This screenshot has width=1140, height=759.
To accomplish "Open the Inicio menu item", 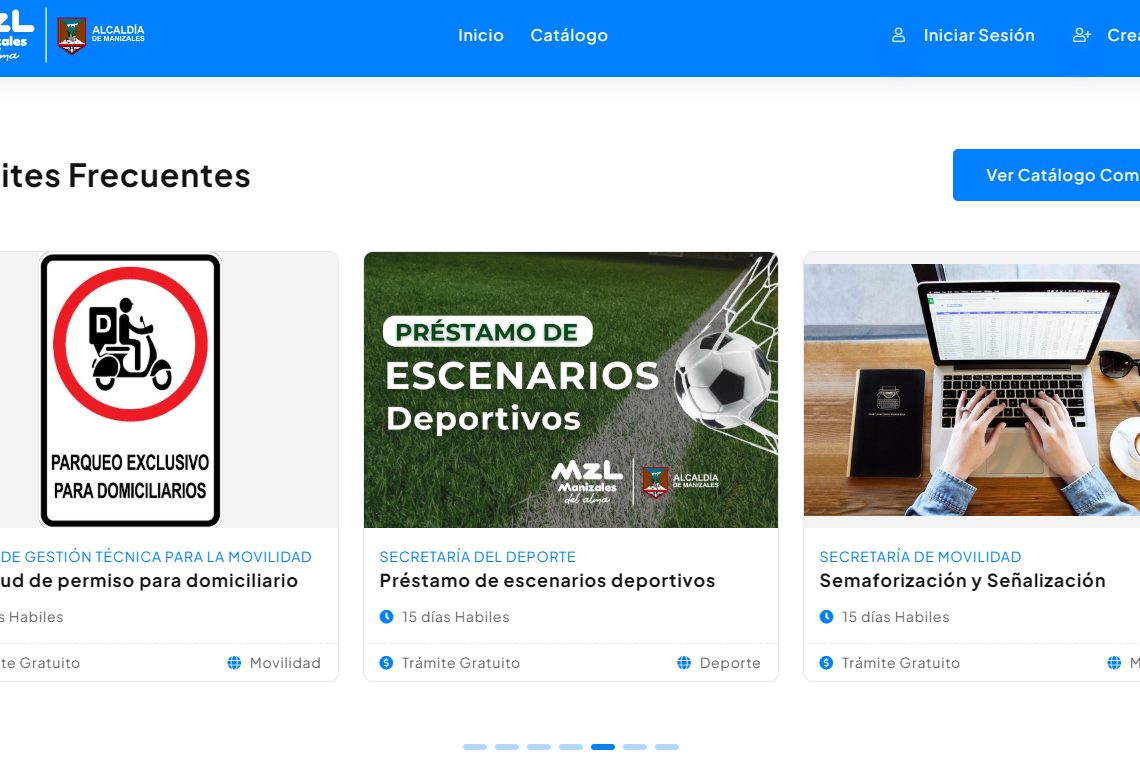I will (x=481, y=35).
